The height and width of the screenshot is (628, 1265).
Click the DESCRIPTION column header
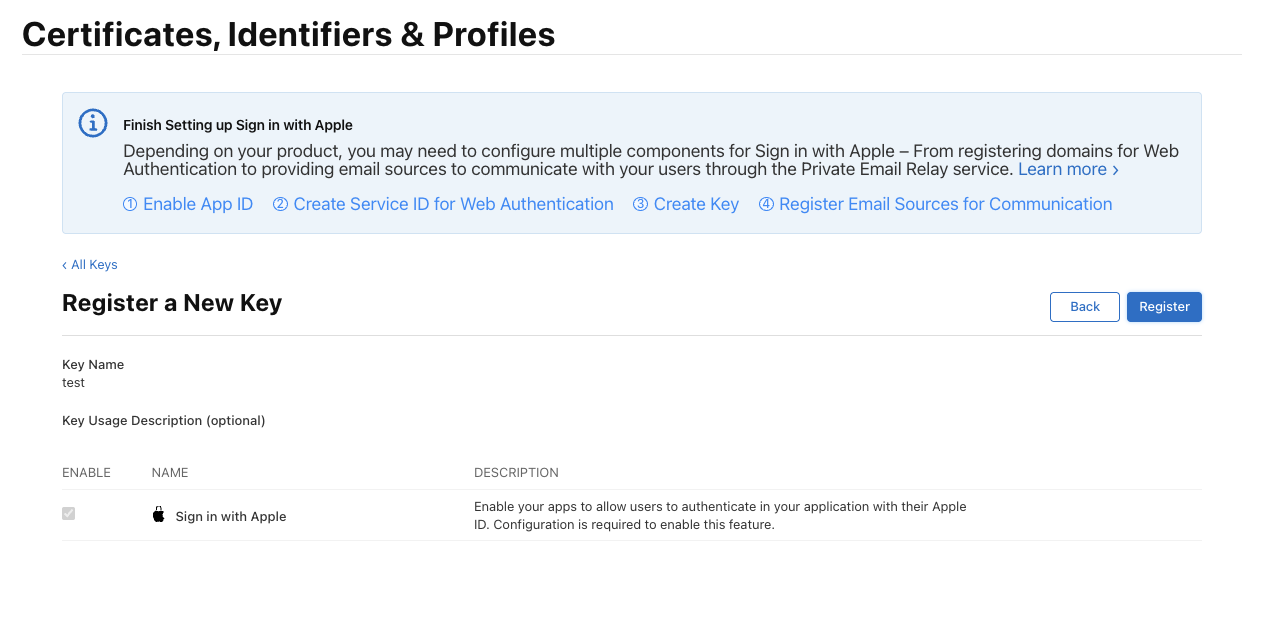tap(516, 473)
